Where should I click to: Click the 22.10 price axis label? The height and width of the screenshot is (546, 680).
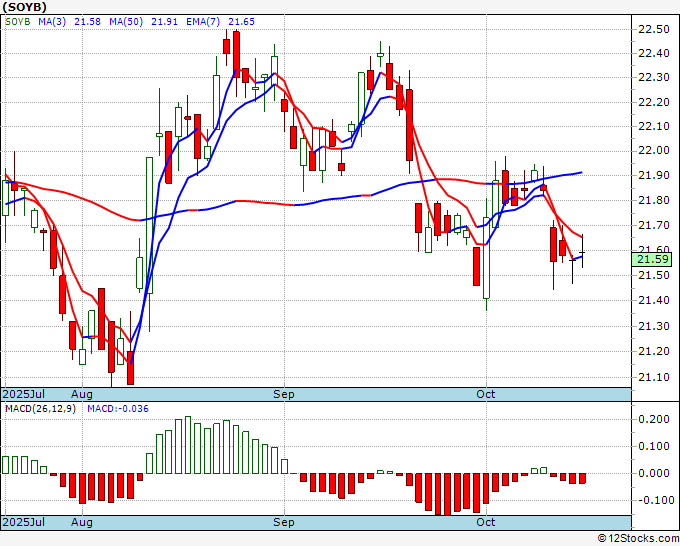654,127
